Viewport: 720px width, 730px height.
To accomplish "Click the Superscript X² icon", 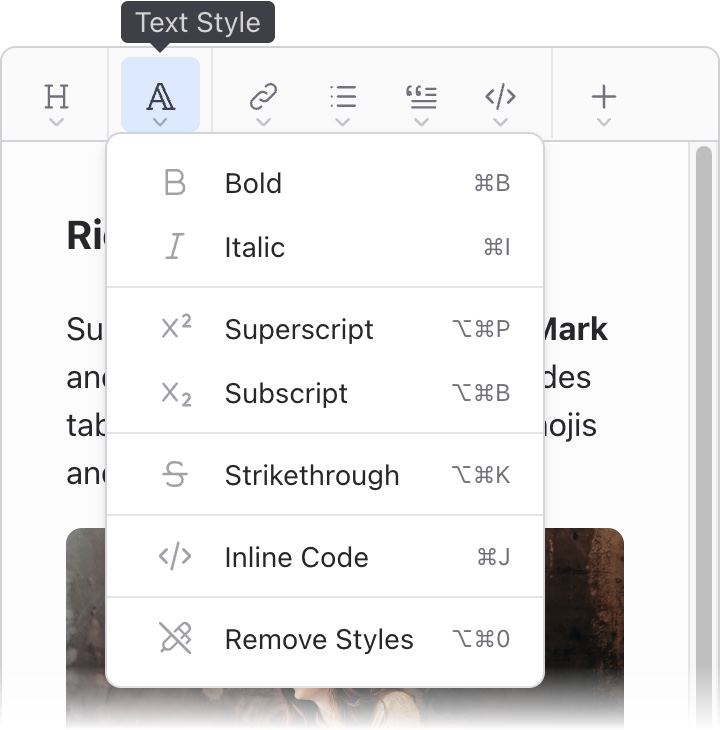I will coord(176,326).
